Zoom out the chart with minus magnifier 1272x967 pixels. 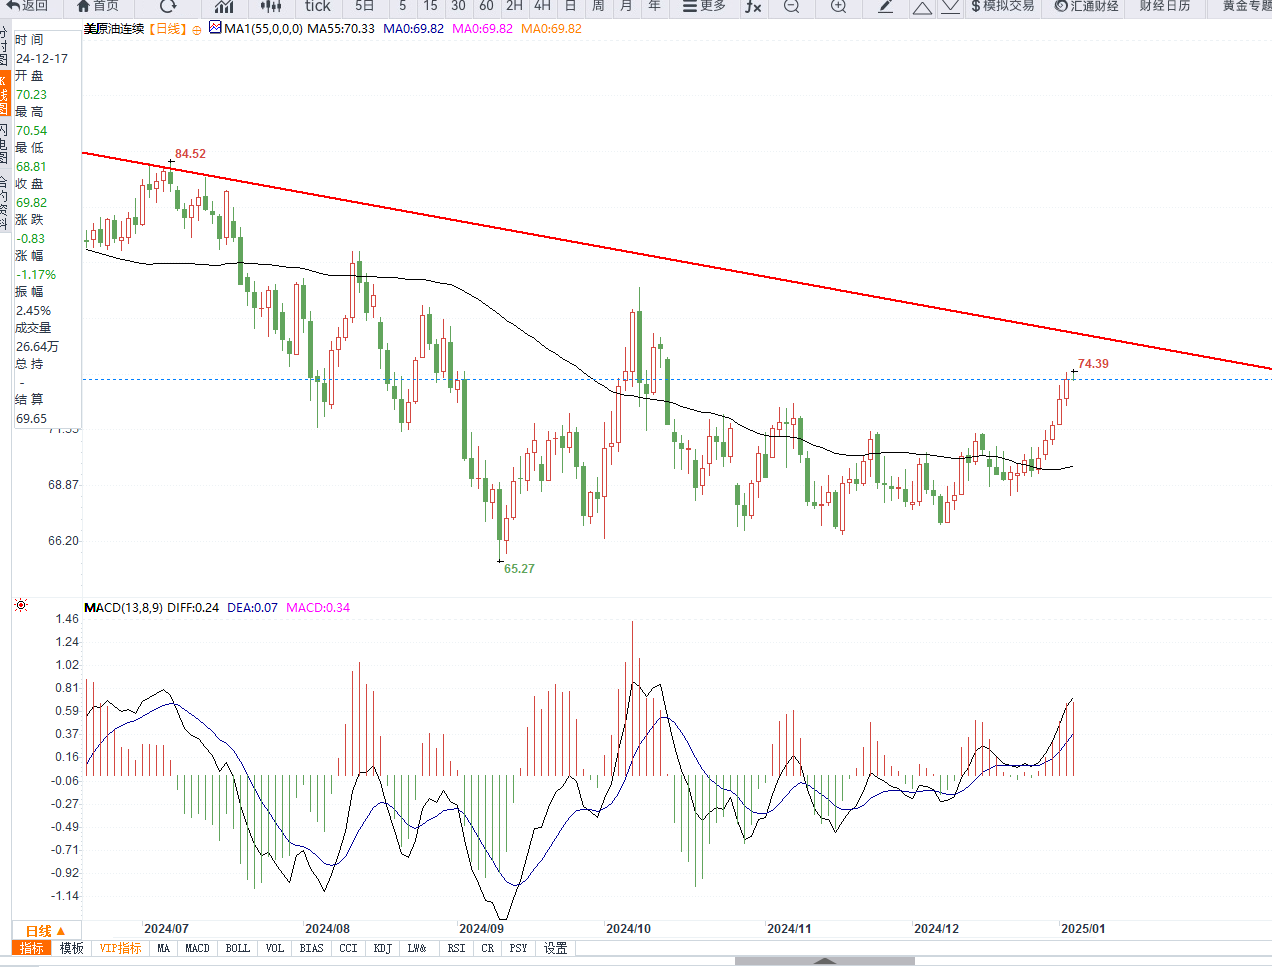tap(791, 6)
